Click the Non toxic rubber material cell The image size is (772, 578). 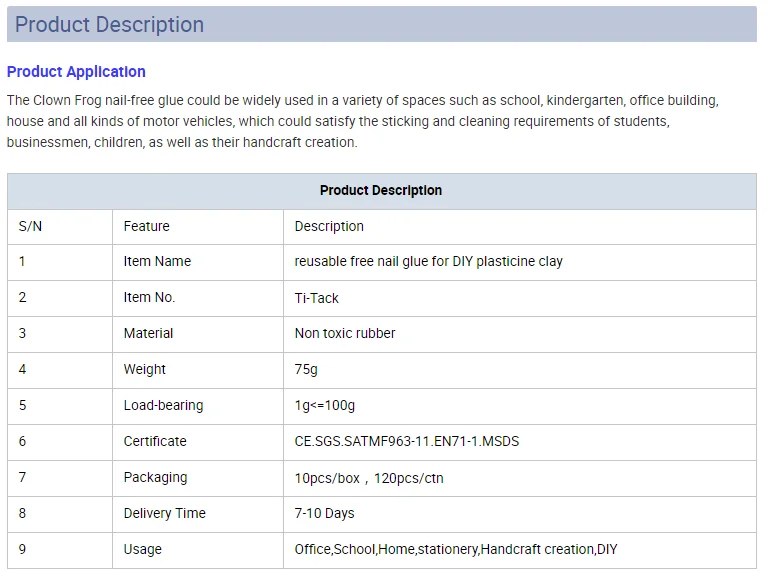[x=520, y=334]
